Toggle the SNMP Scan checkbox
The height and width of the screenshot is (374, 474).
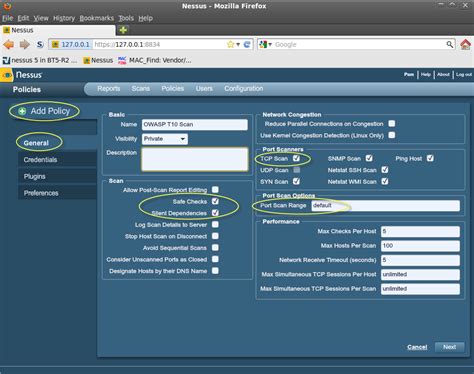[x=369, y=158]
